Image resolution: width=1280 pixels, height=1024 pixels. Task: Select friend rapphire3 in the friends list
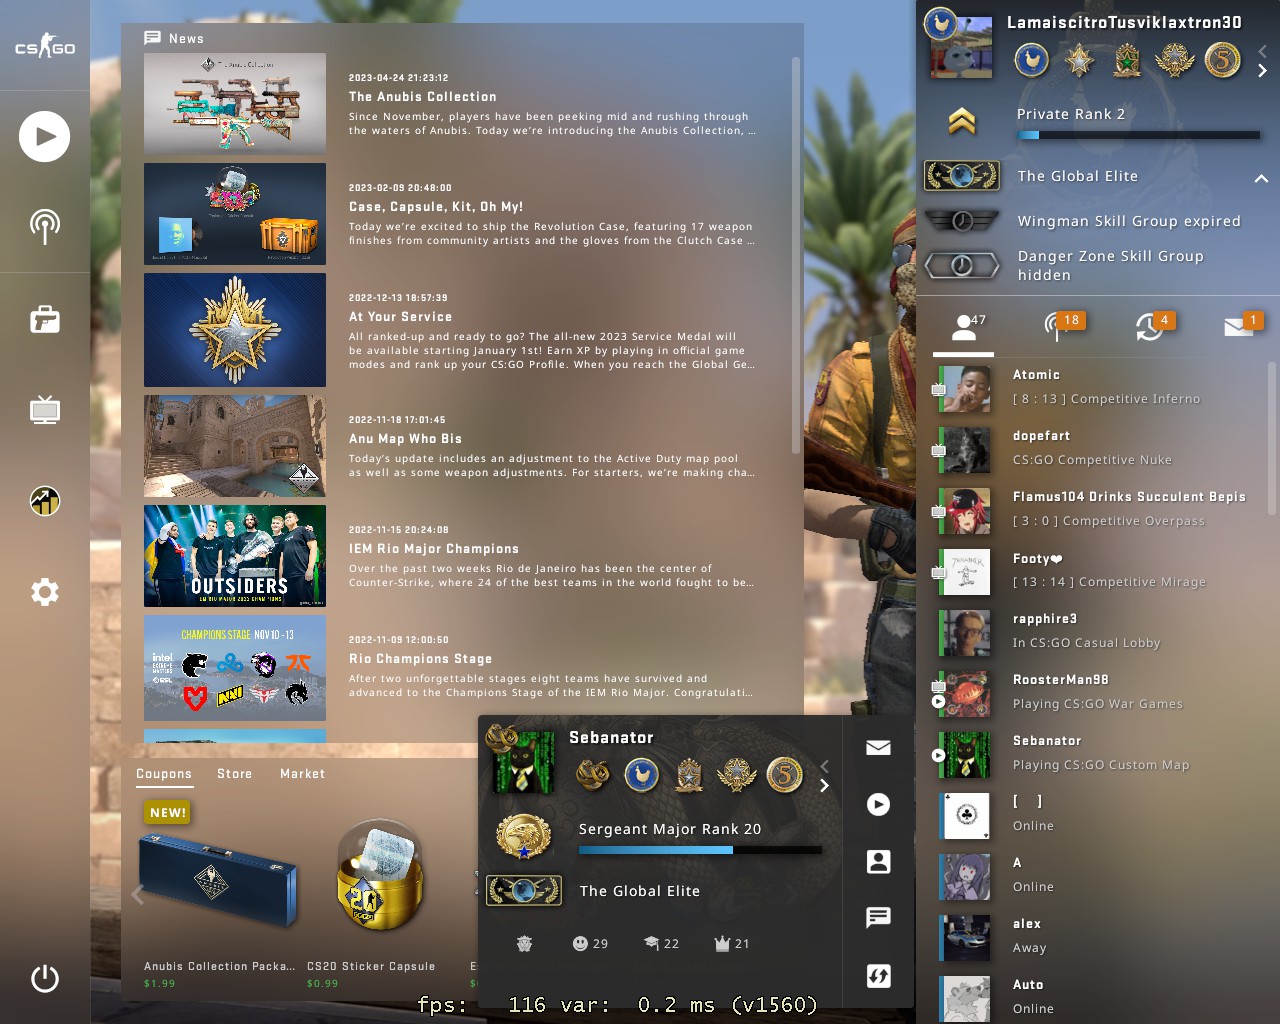point(1097,632)
